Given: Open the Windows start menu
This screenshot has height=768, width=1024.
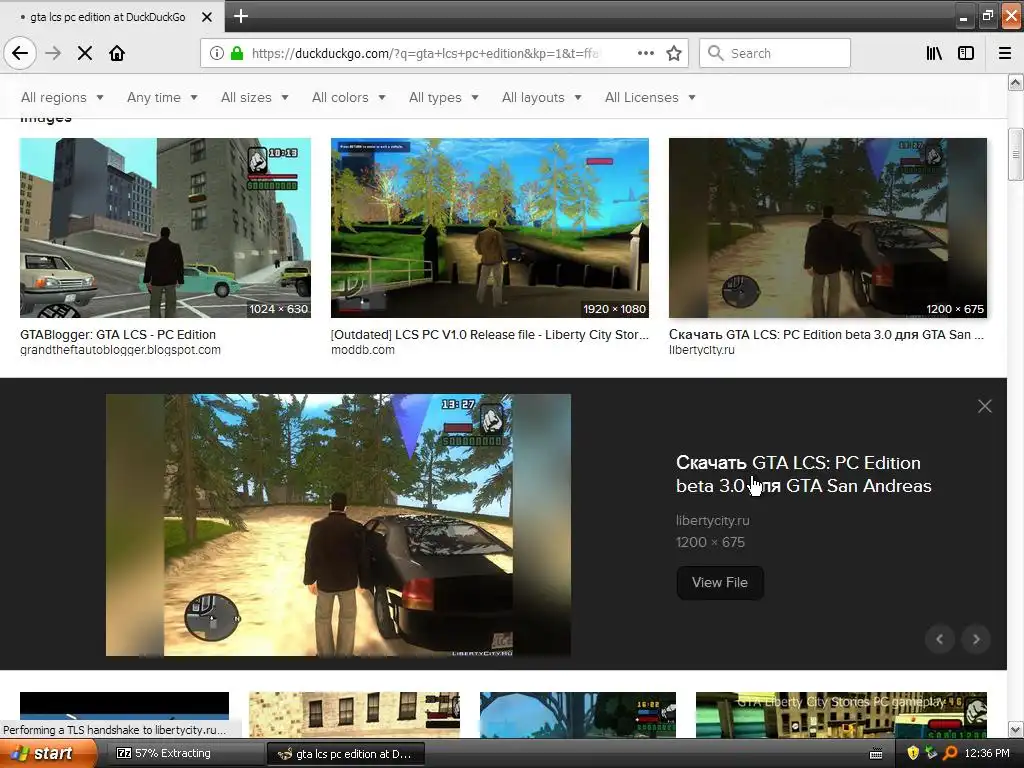Looking at the screenshot, I should coord(48,754).
